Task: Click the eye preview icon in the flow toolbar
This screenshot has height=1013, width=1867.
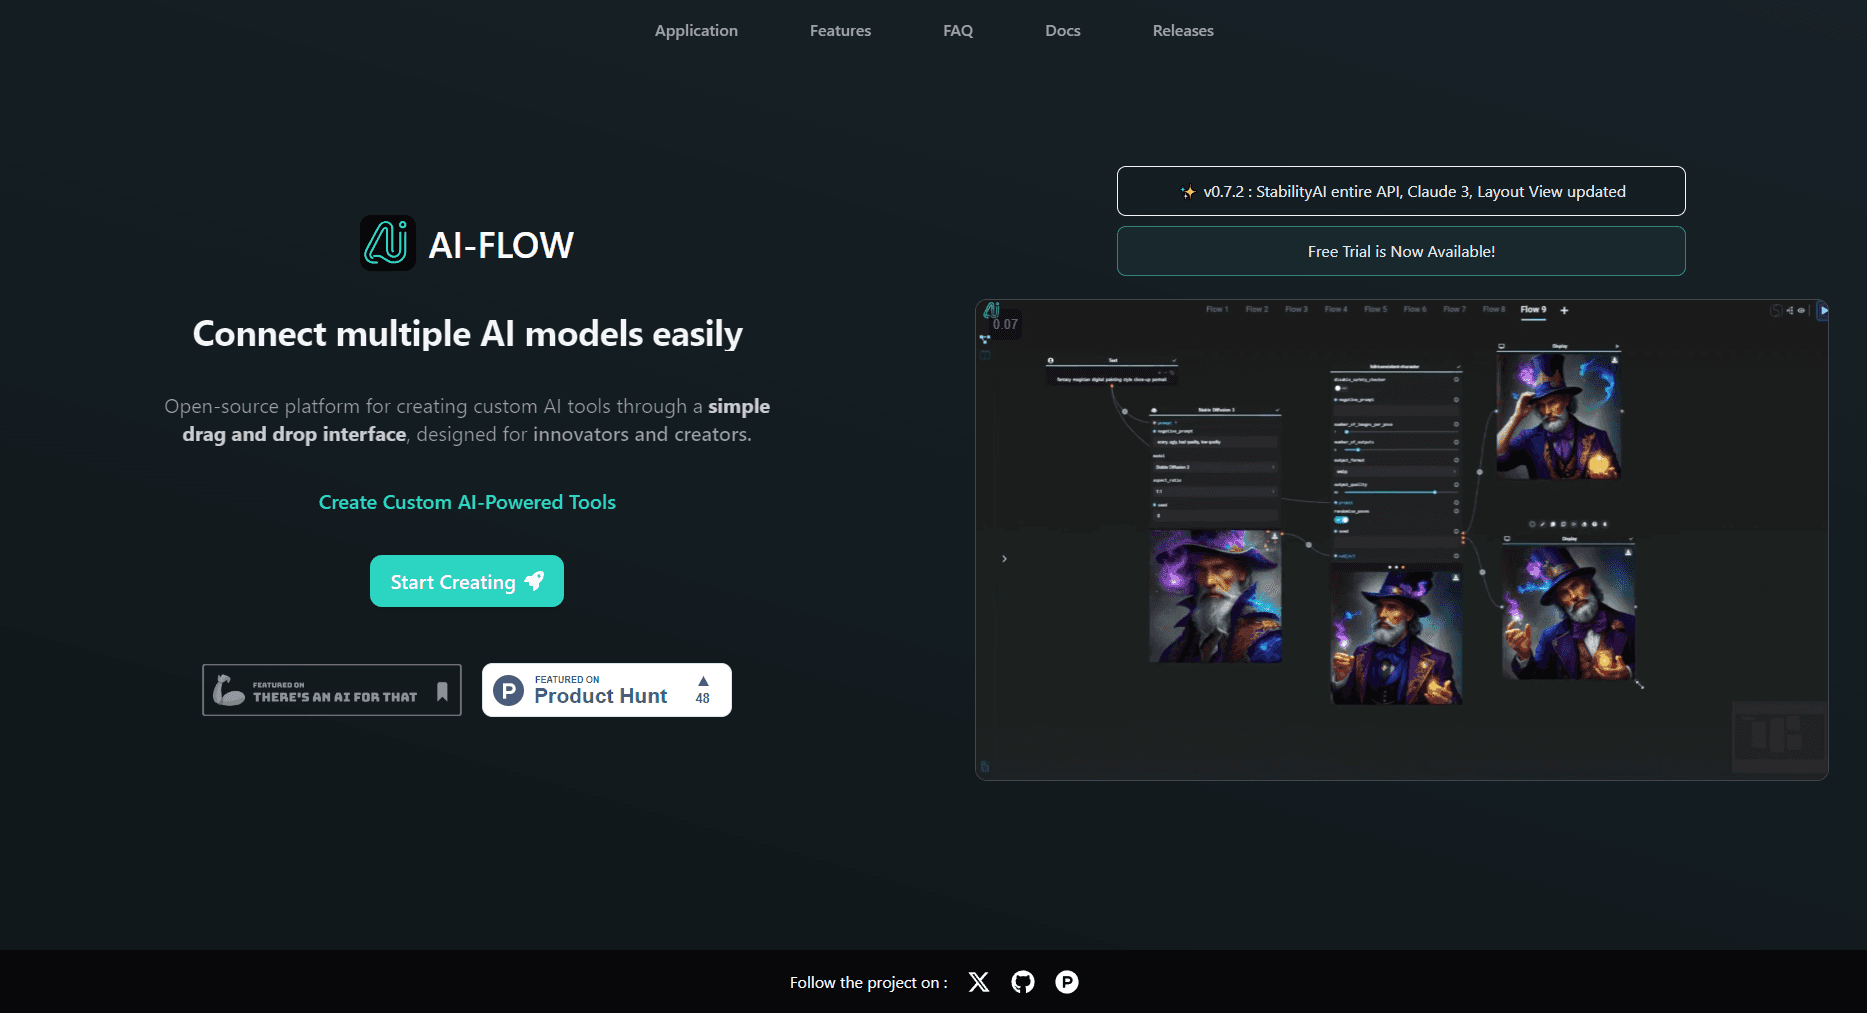Action: pos(1801,311)
